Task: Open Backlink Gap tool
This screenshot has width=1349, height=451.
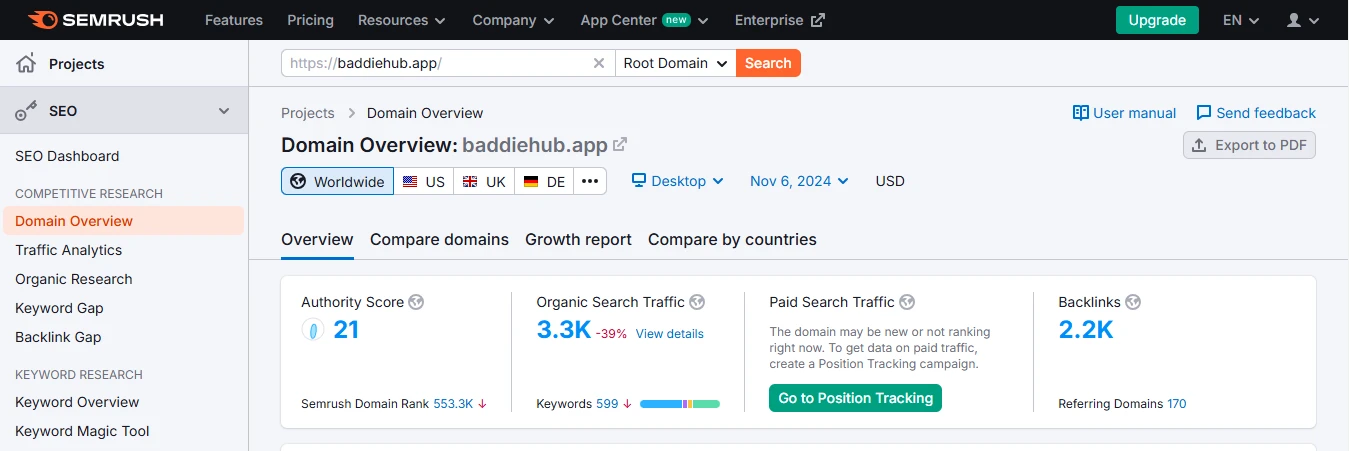Action: click(58, 337)
